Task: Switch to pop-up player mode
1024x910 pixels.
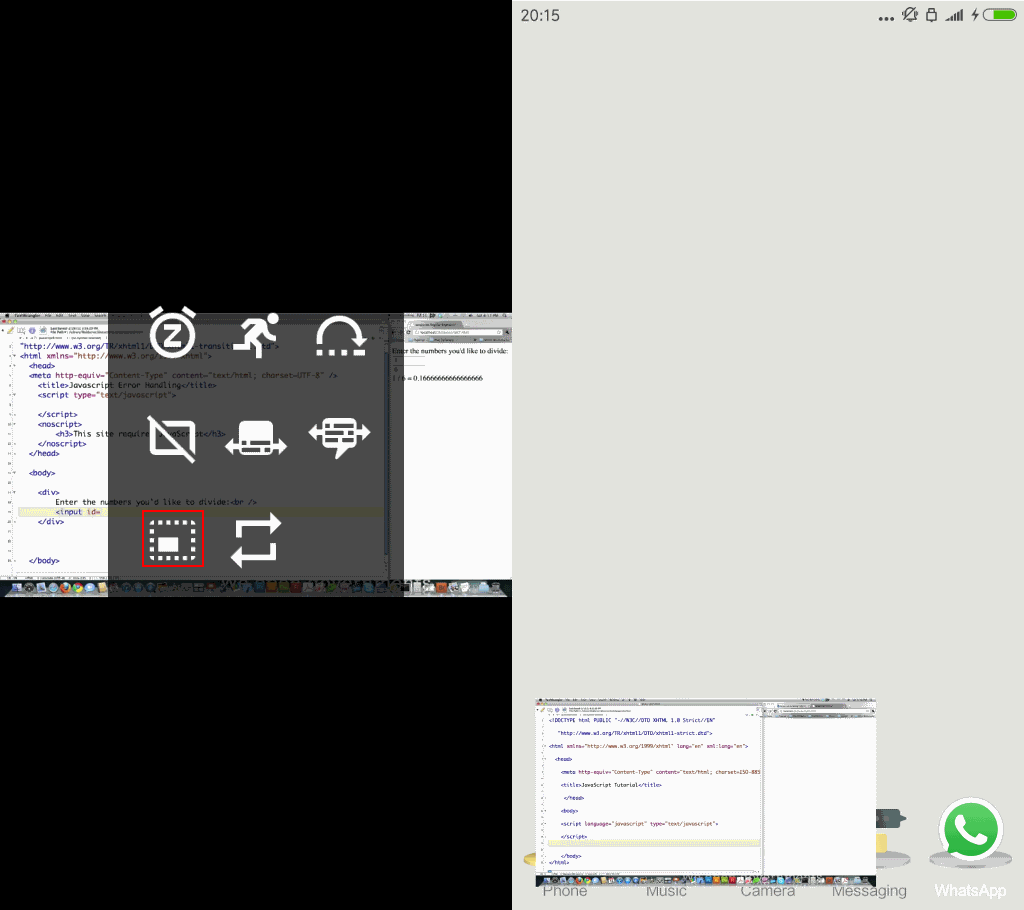Action: [173, 540]
